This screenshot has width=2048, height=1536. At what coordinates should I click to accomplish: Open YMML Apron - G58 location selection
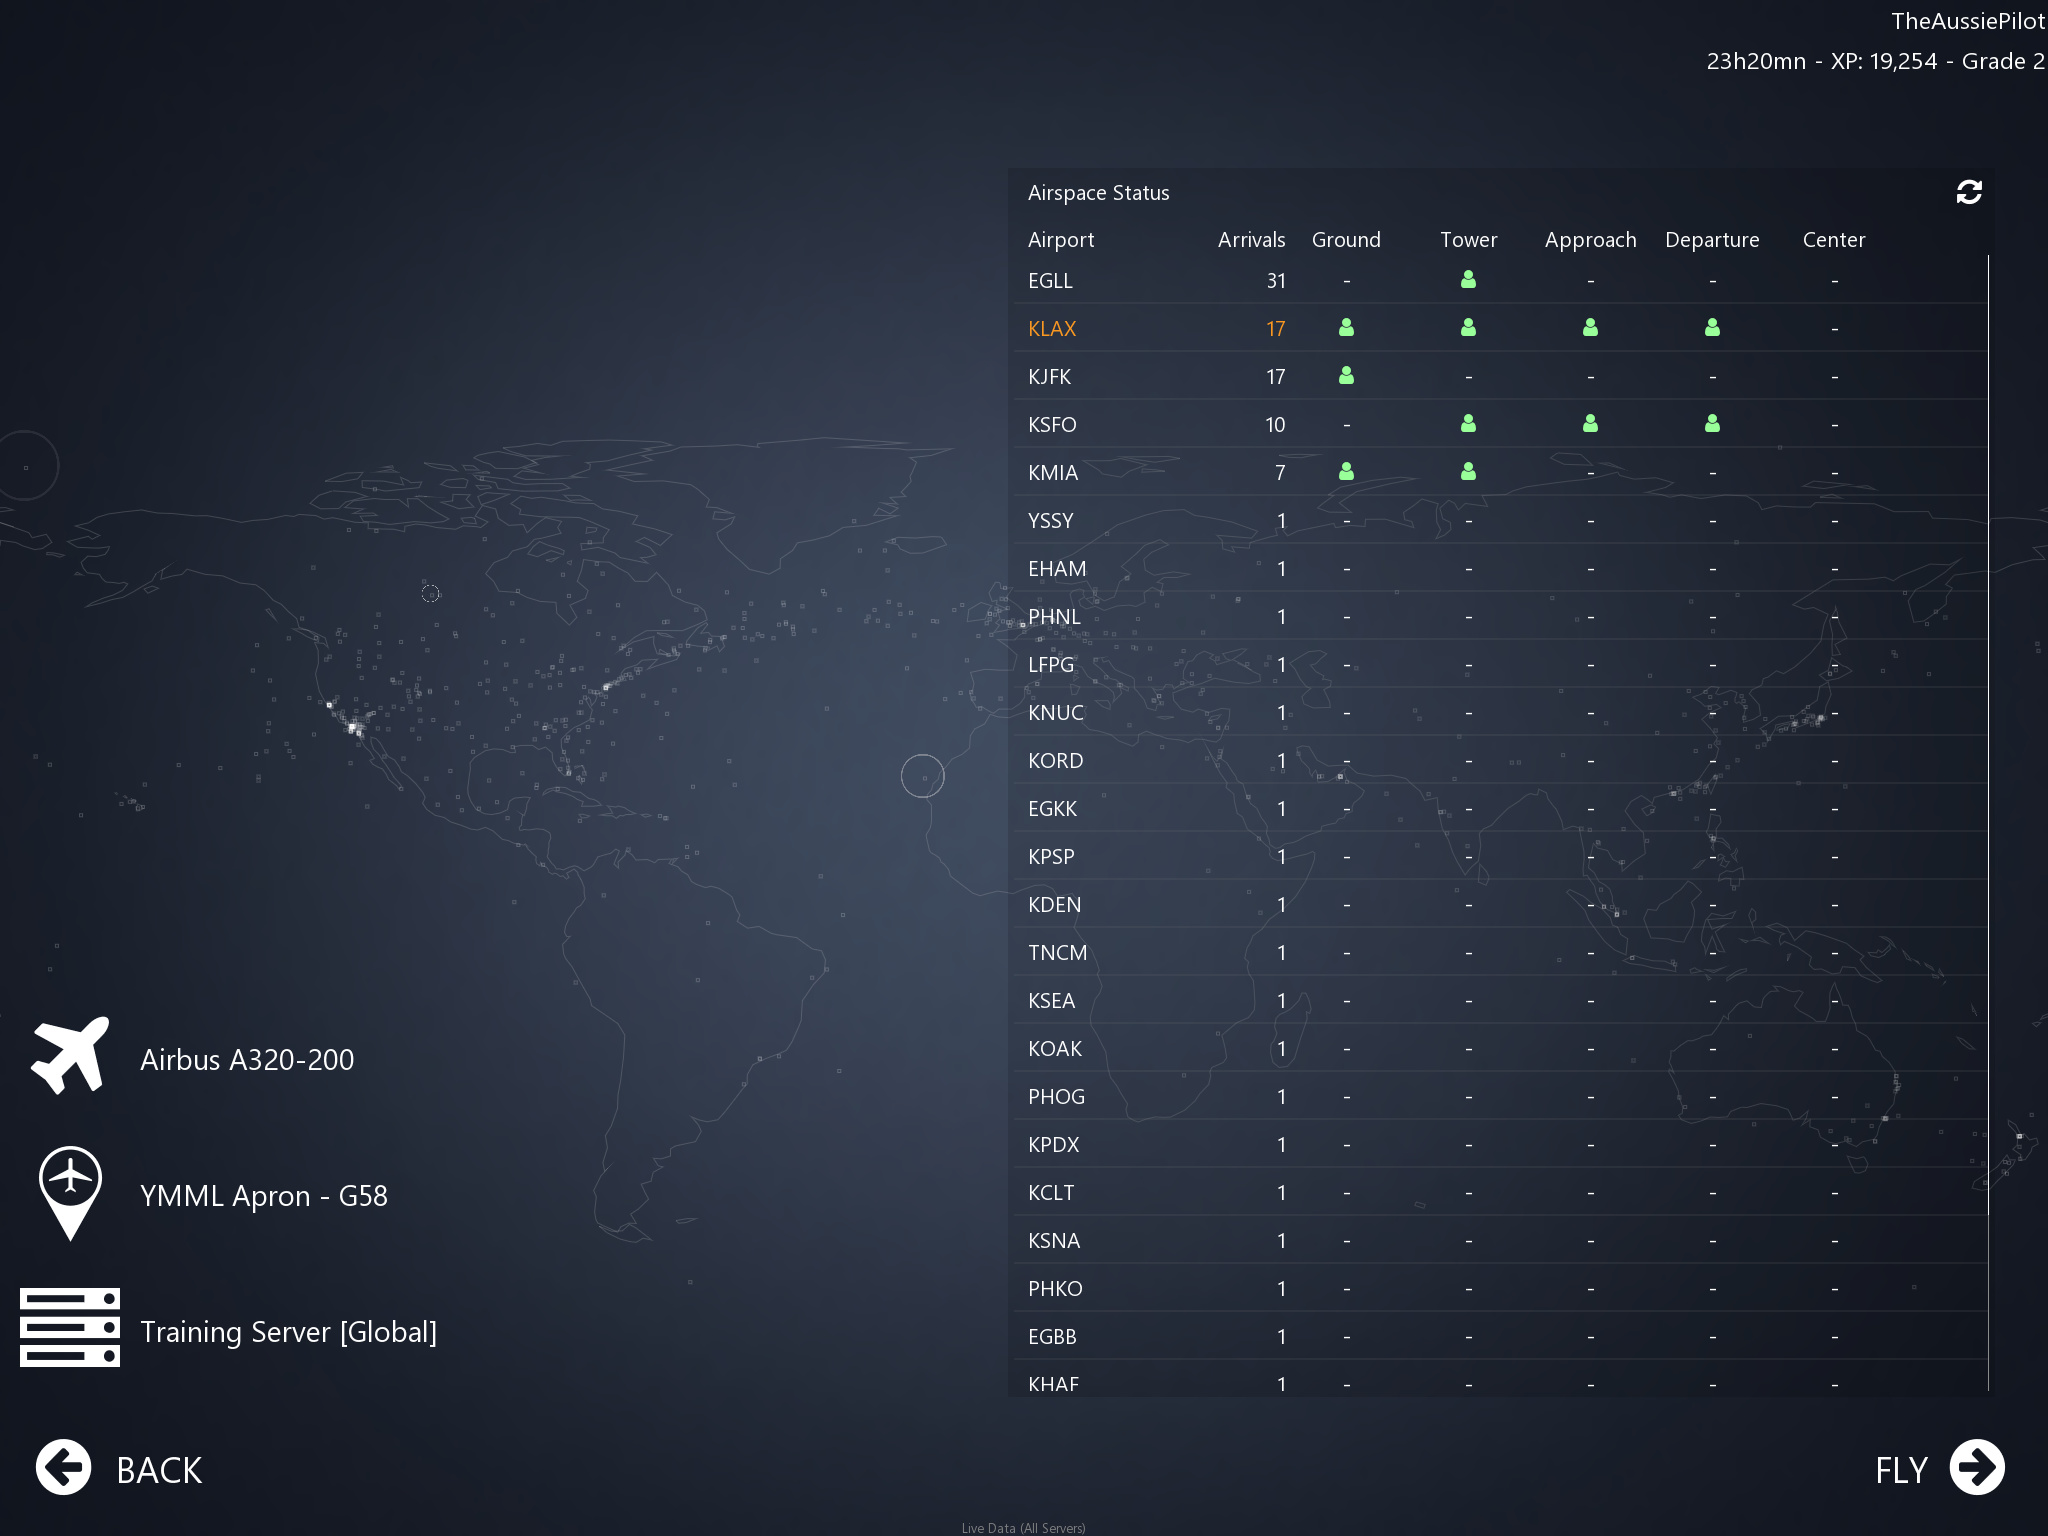264,1196
